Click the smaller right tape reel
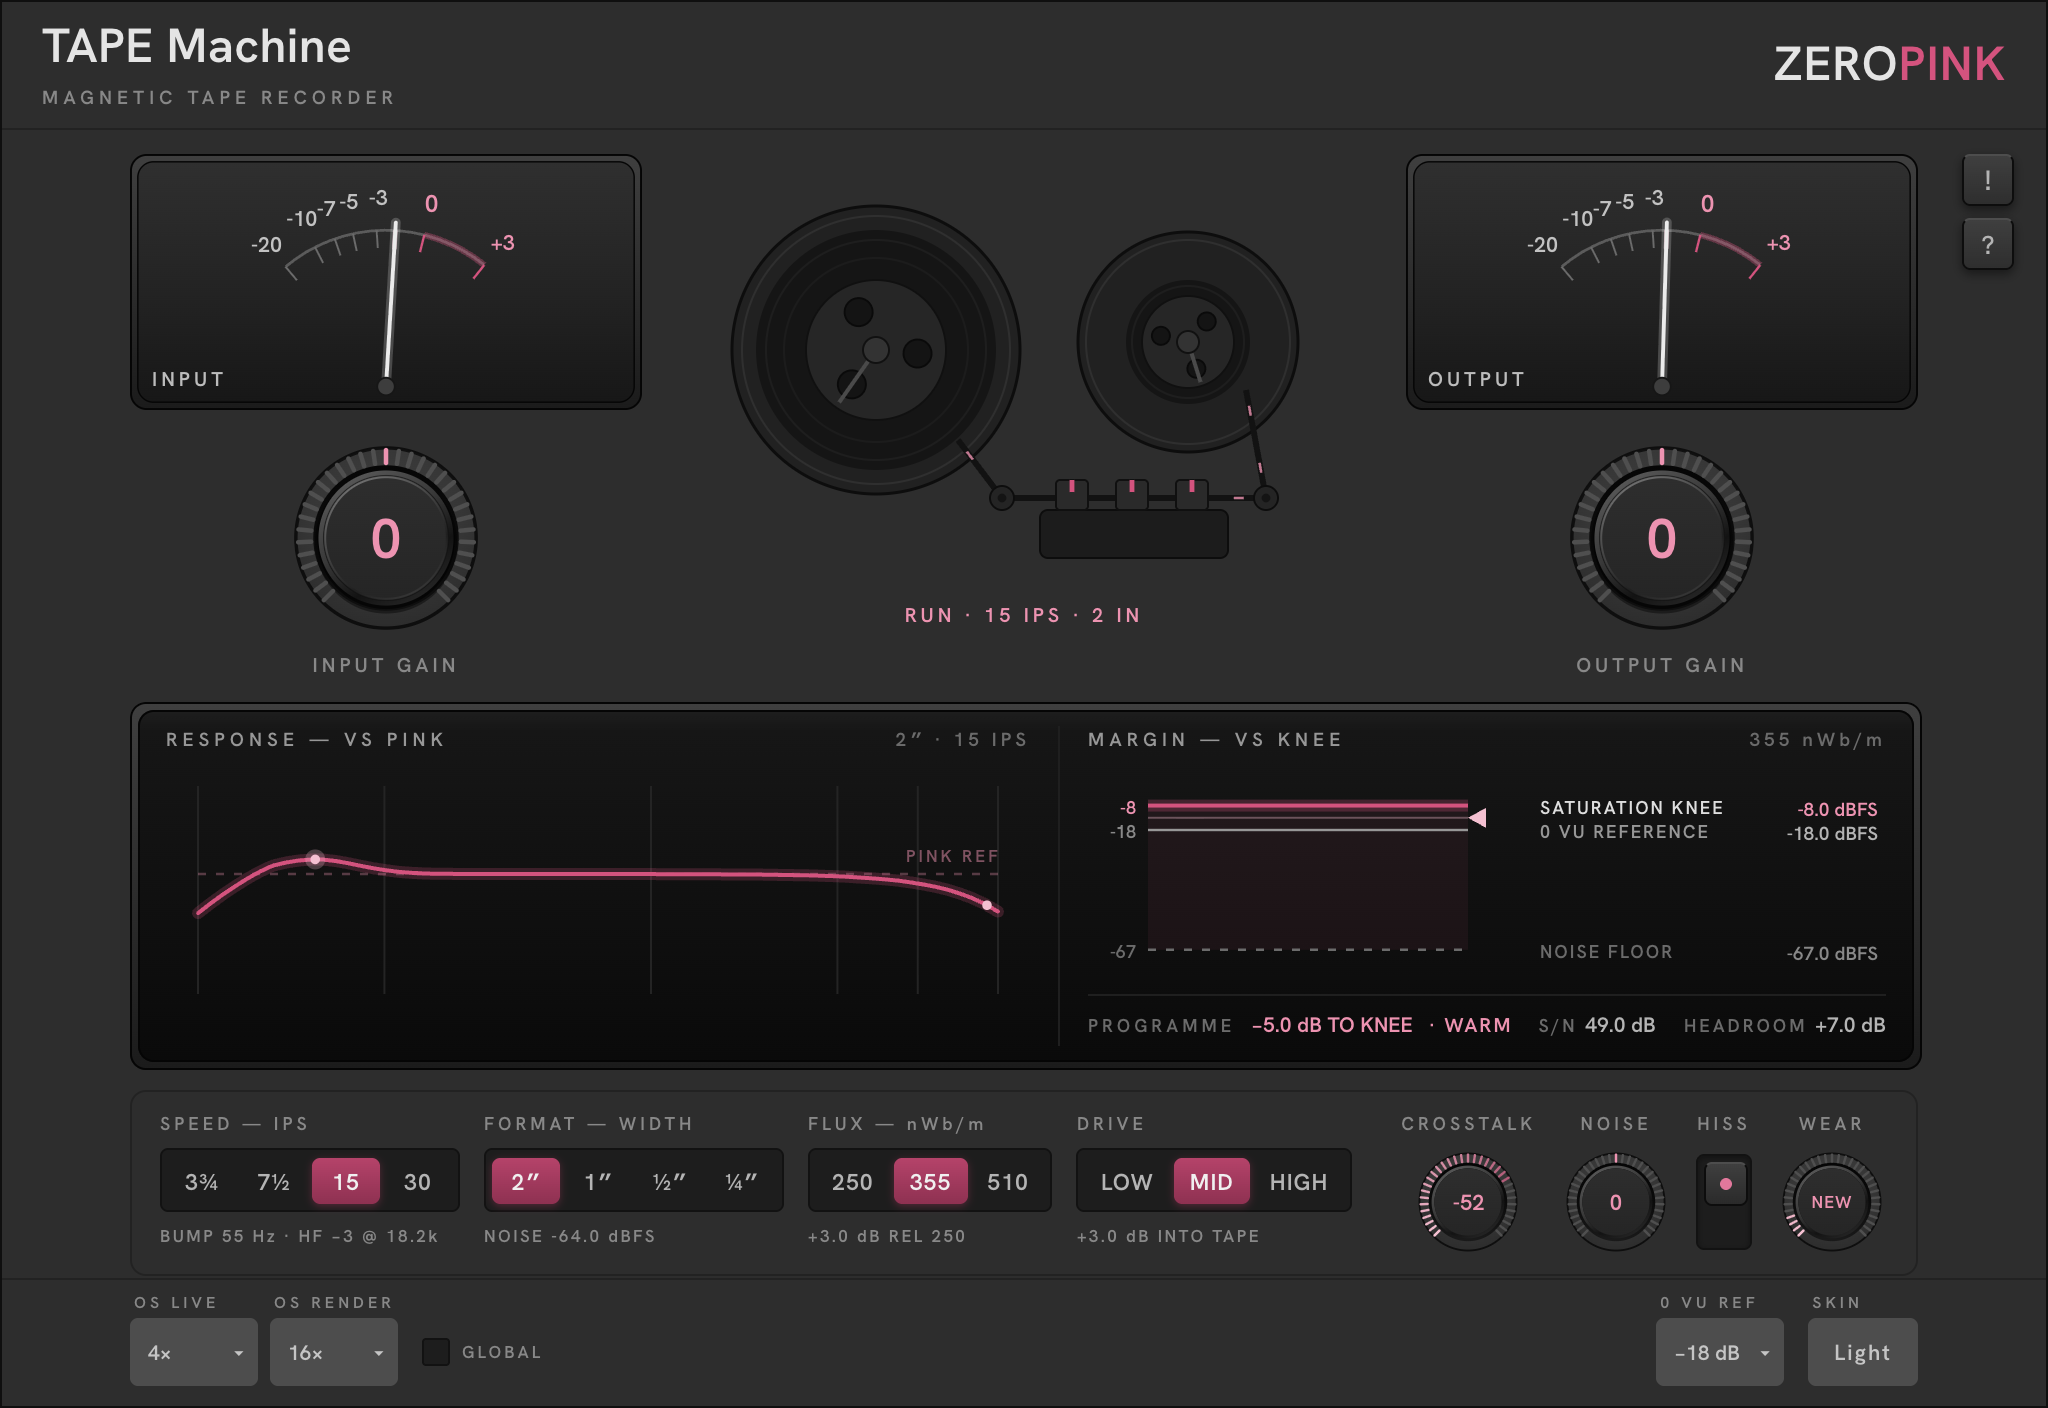The image size is (2048, 1408). [x=1188, y=342]
